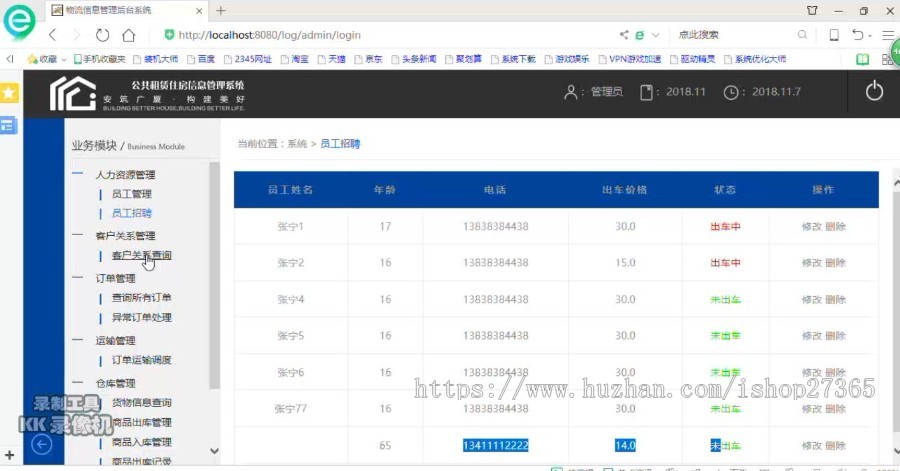Click the share icon in the address bar
900x471 pixels.
pos(623,35)
